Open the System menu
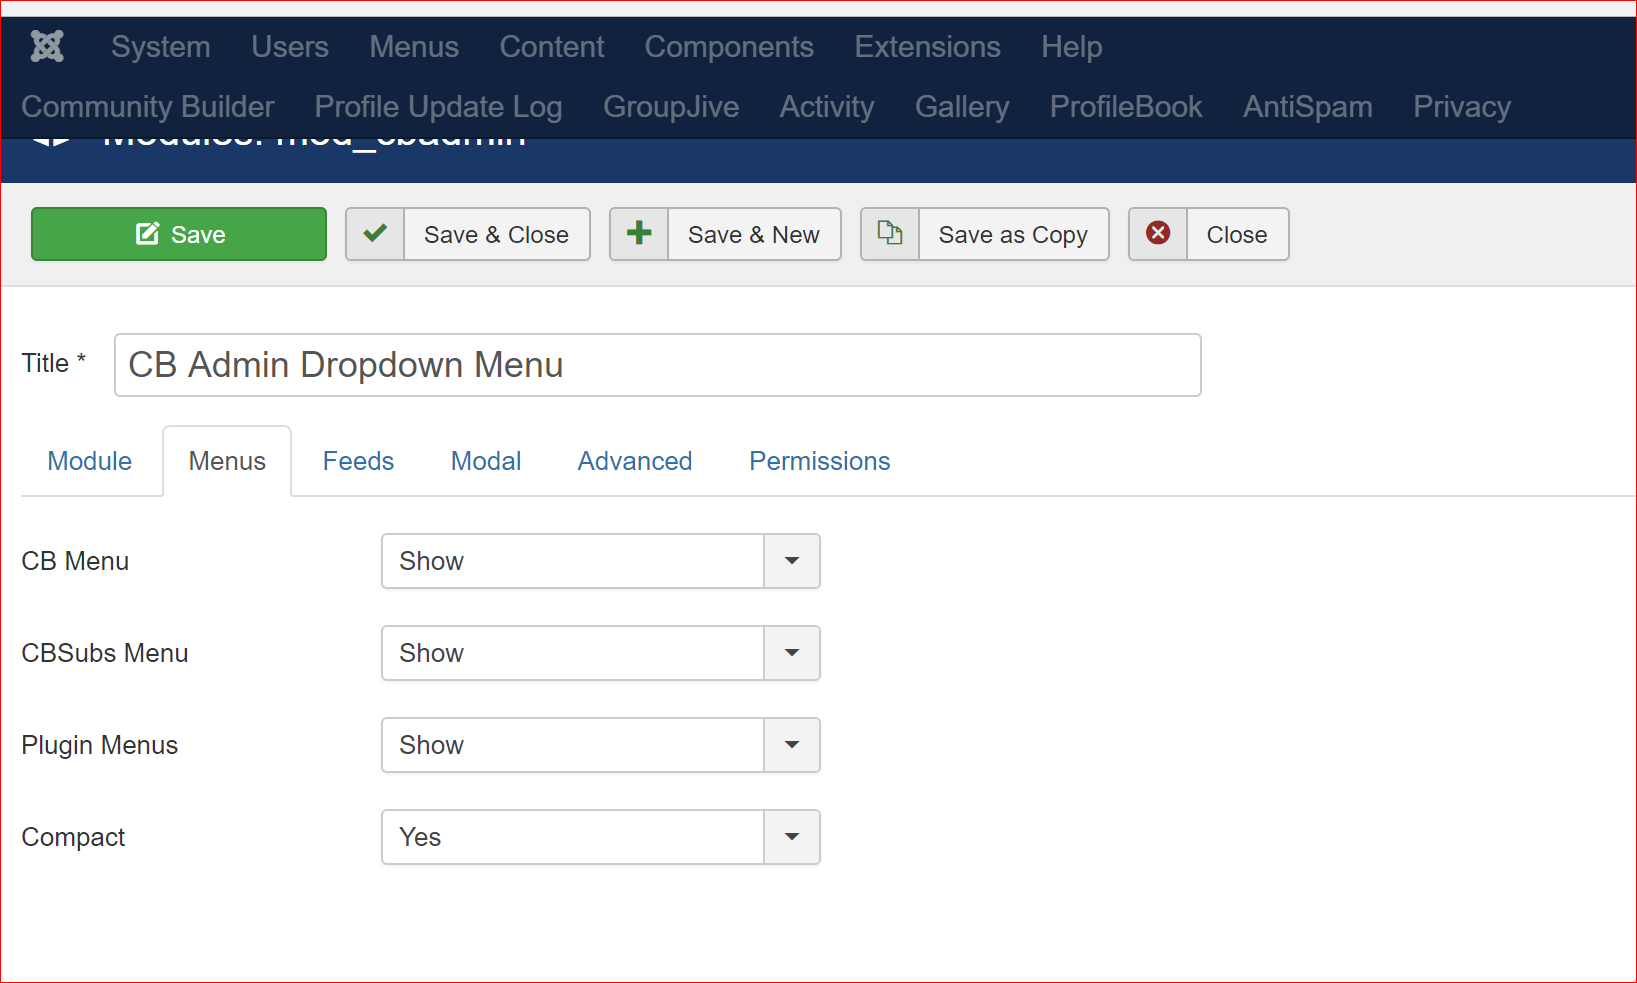This screenshot has height=983, width=1637. (x=161, y=47)
